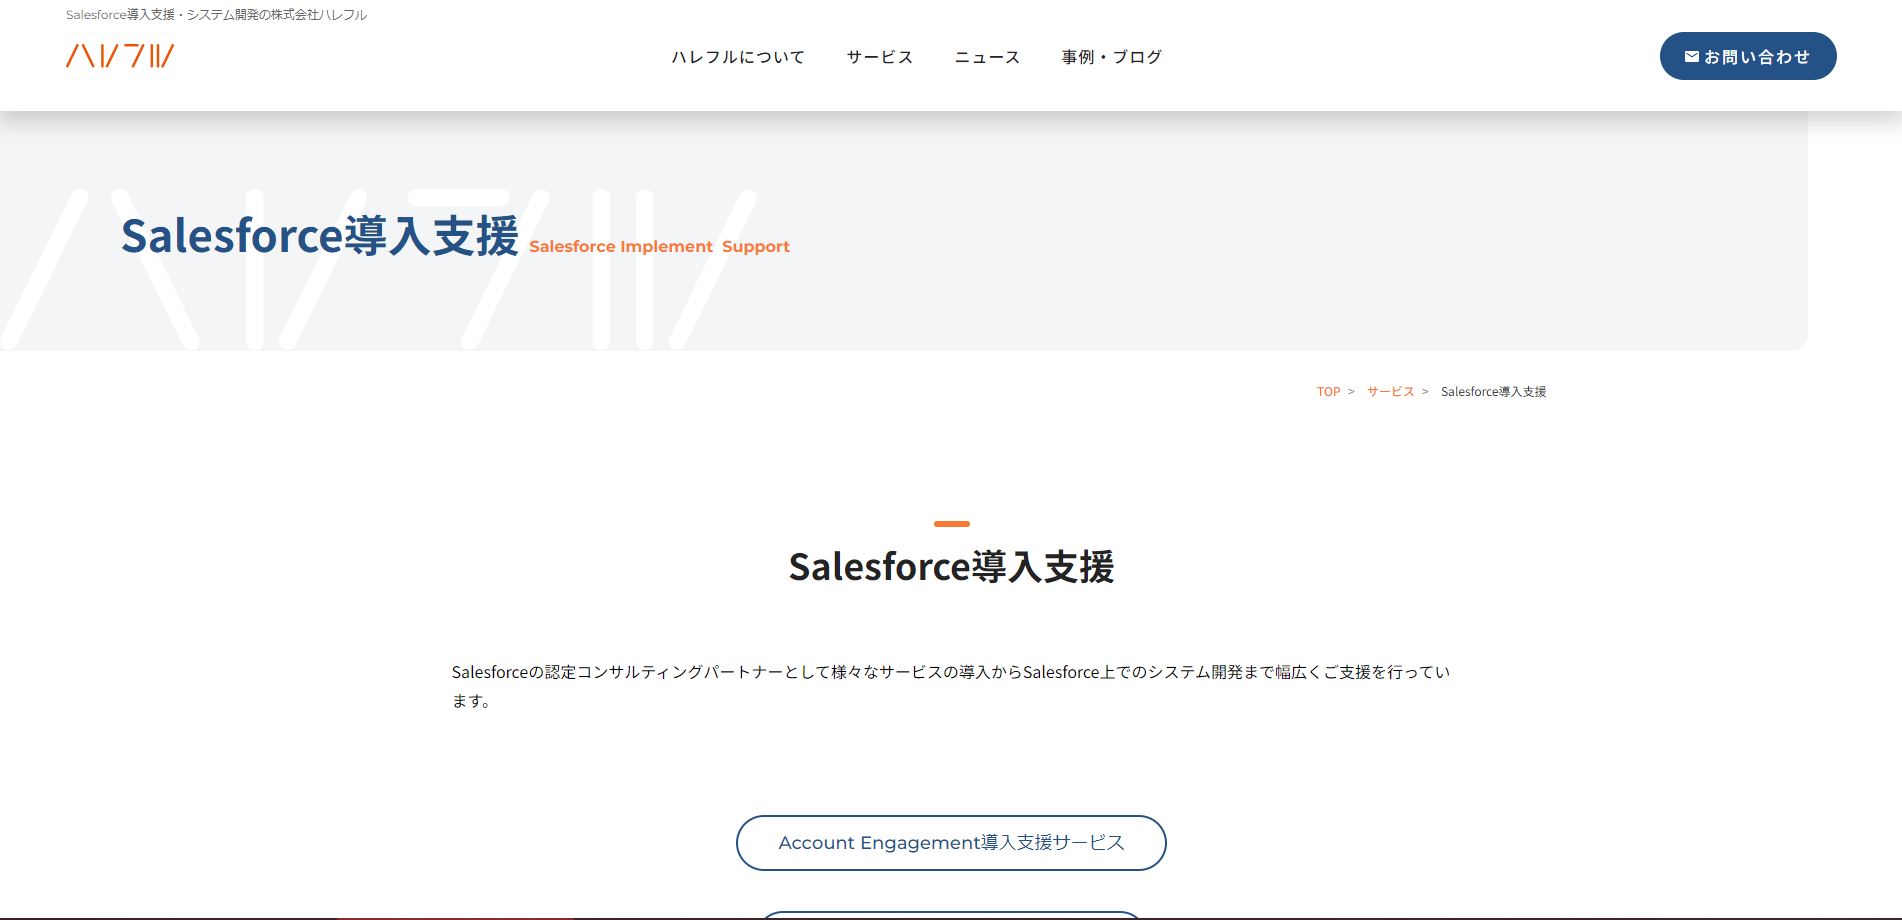Open the 事例・ブログ menu
This screenshot has width=1902, height=920.
pyautogui.click(x=1111, y=57)
